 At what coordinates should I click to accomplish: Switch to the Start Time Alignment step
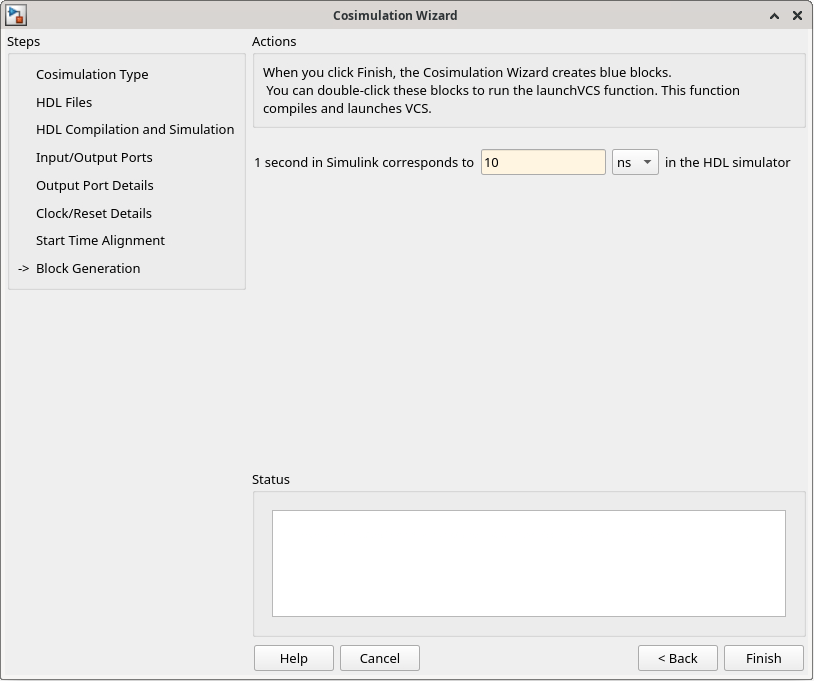[100, 240]
